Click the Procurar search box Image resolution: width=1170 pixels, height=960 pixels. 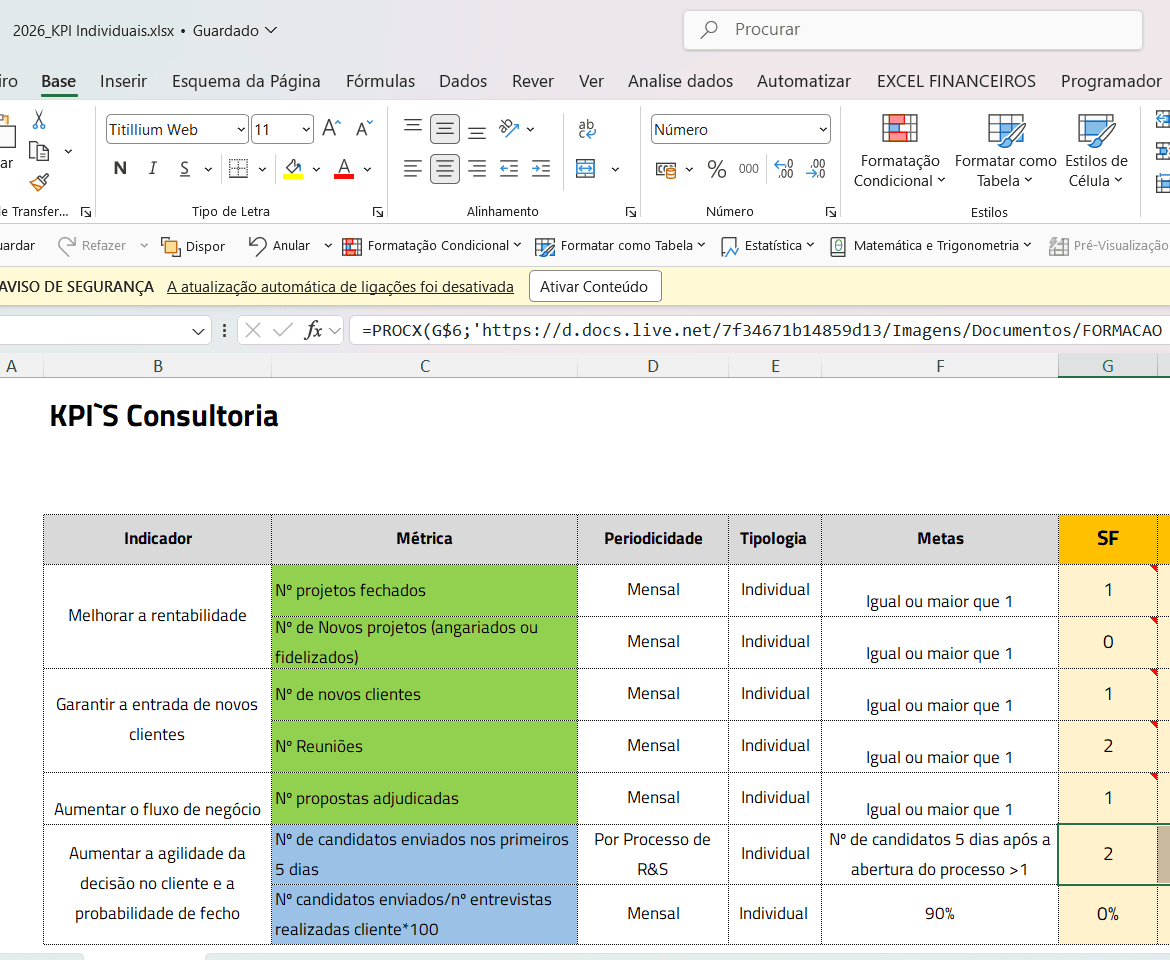pos(913,30)
